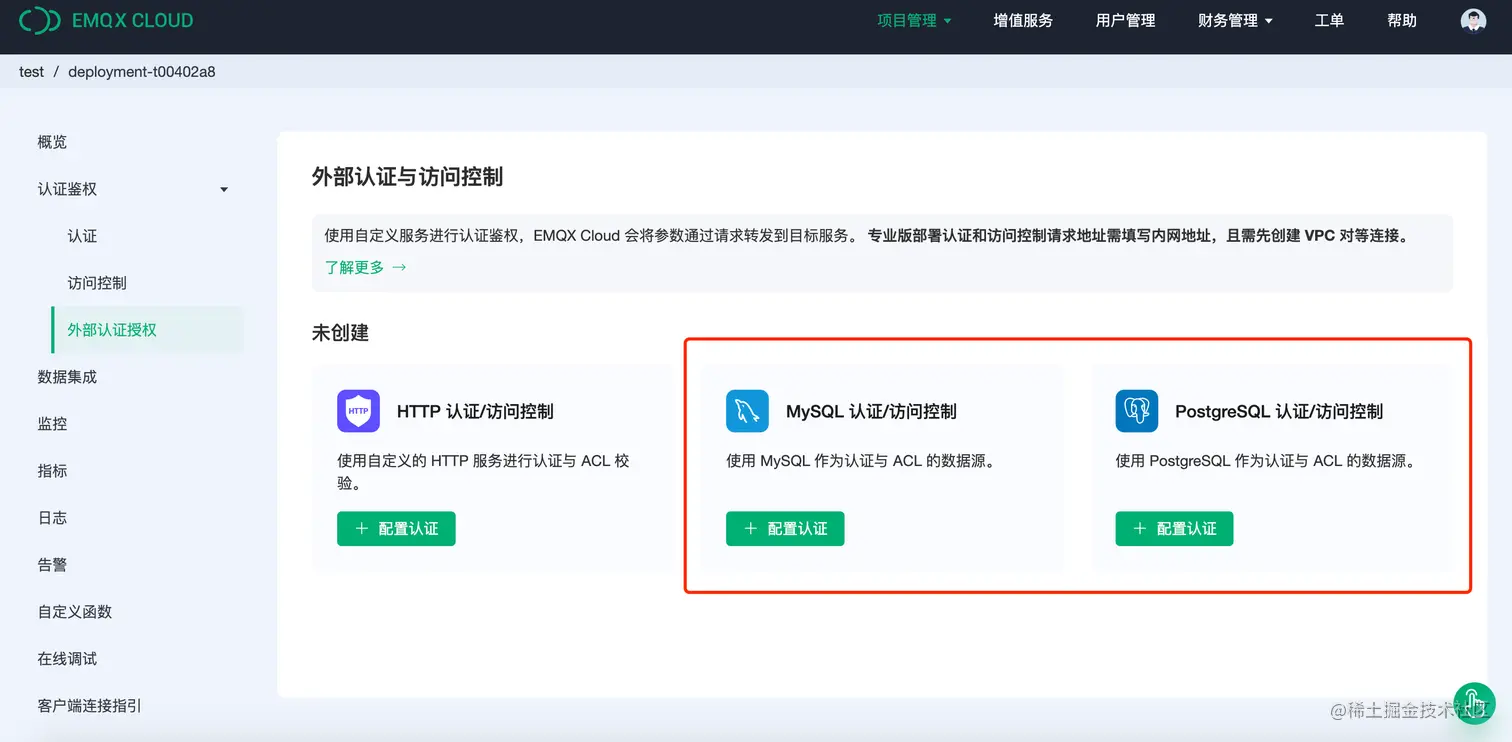The height and width of the screenshot is (742, 1512).
Task: Click the test breadcrumb link
Action: [31, 71]
